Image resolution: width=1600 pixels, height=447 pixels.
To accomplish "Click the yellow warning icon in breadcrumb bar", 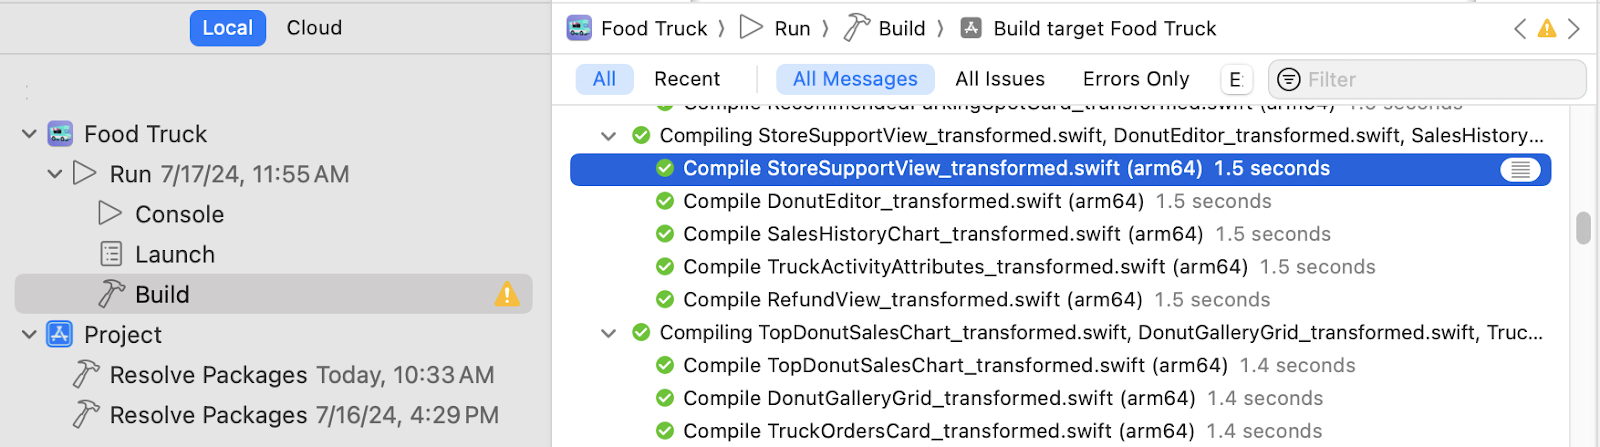I will point(1547,29).
